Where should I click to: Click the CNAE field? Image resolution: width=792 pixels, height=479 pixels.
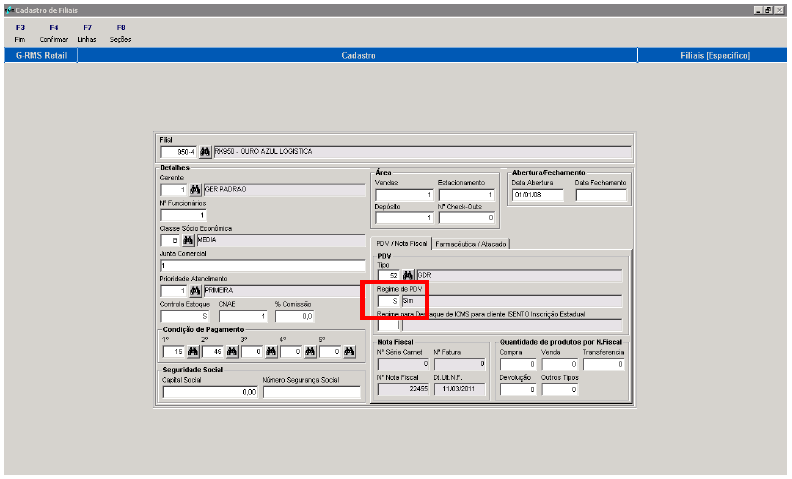243,316
